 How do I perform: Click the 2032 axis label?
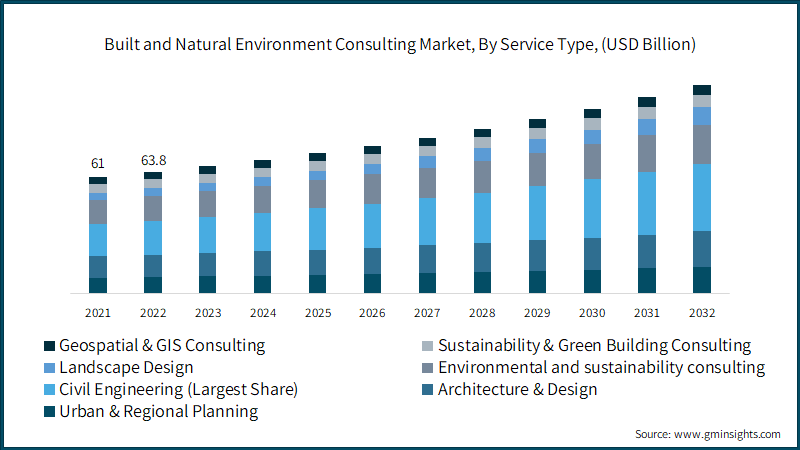pos(702,313)
